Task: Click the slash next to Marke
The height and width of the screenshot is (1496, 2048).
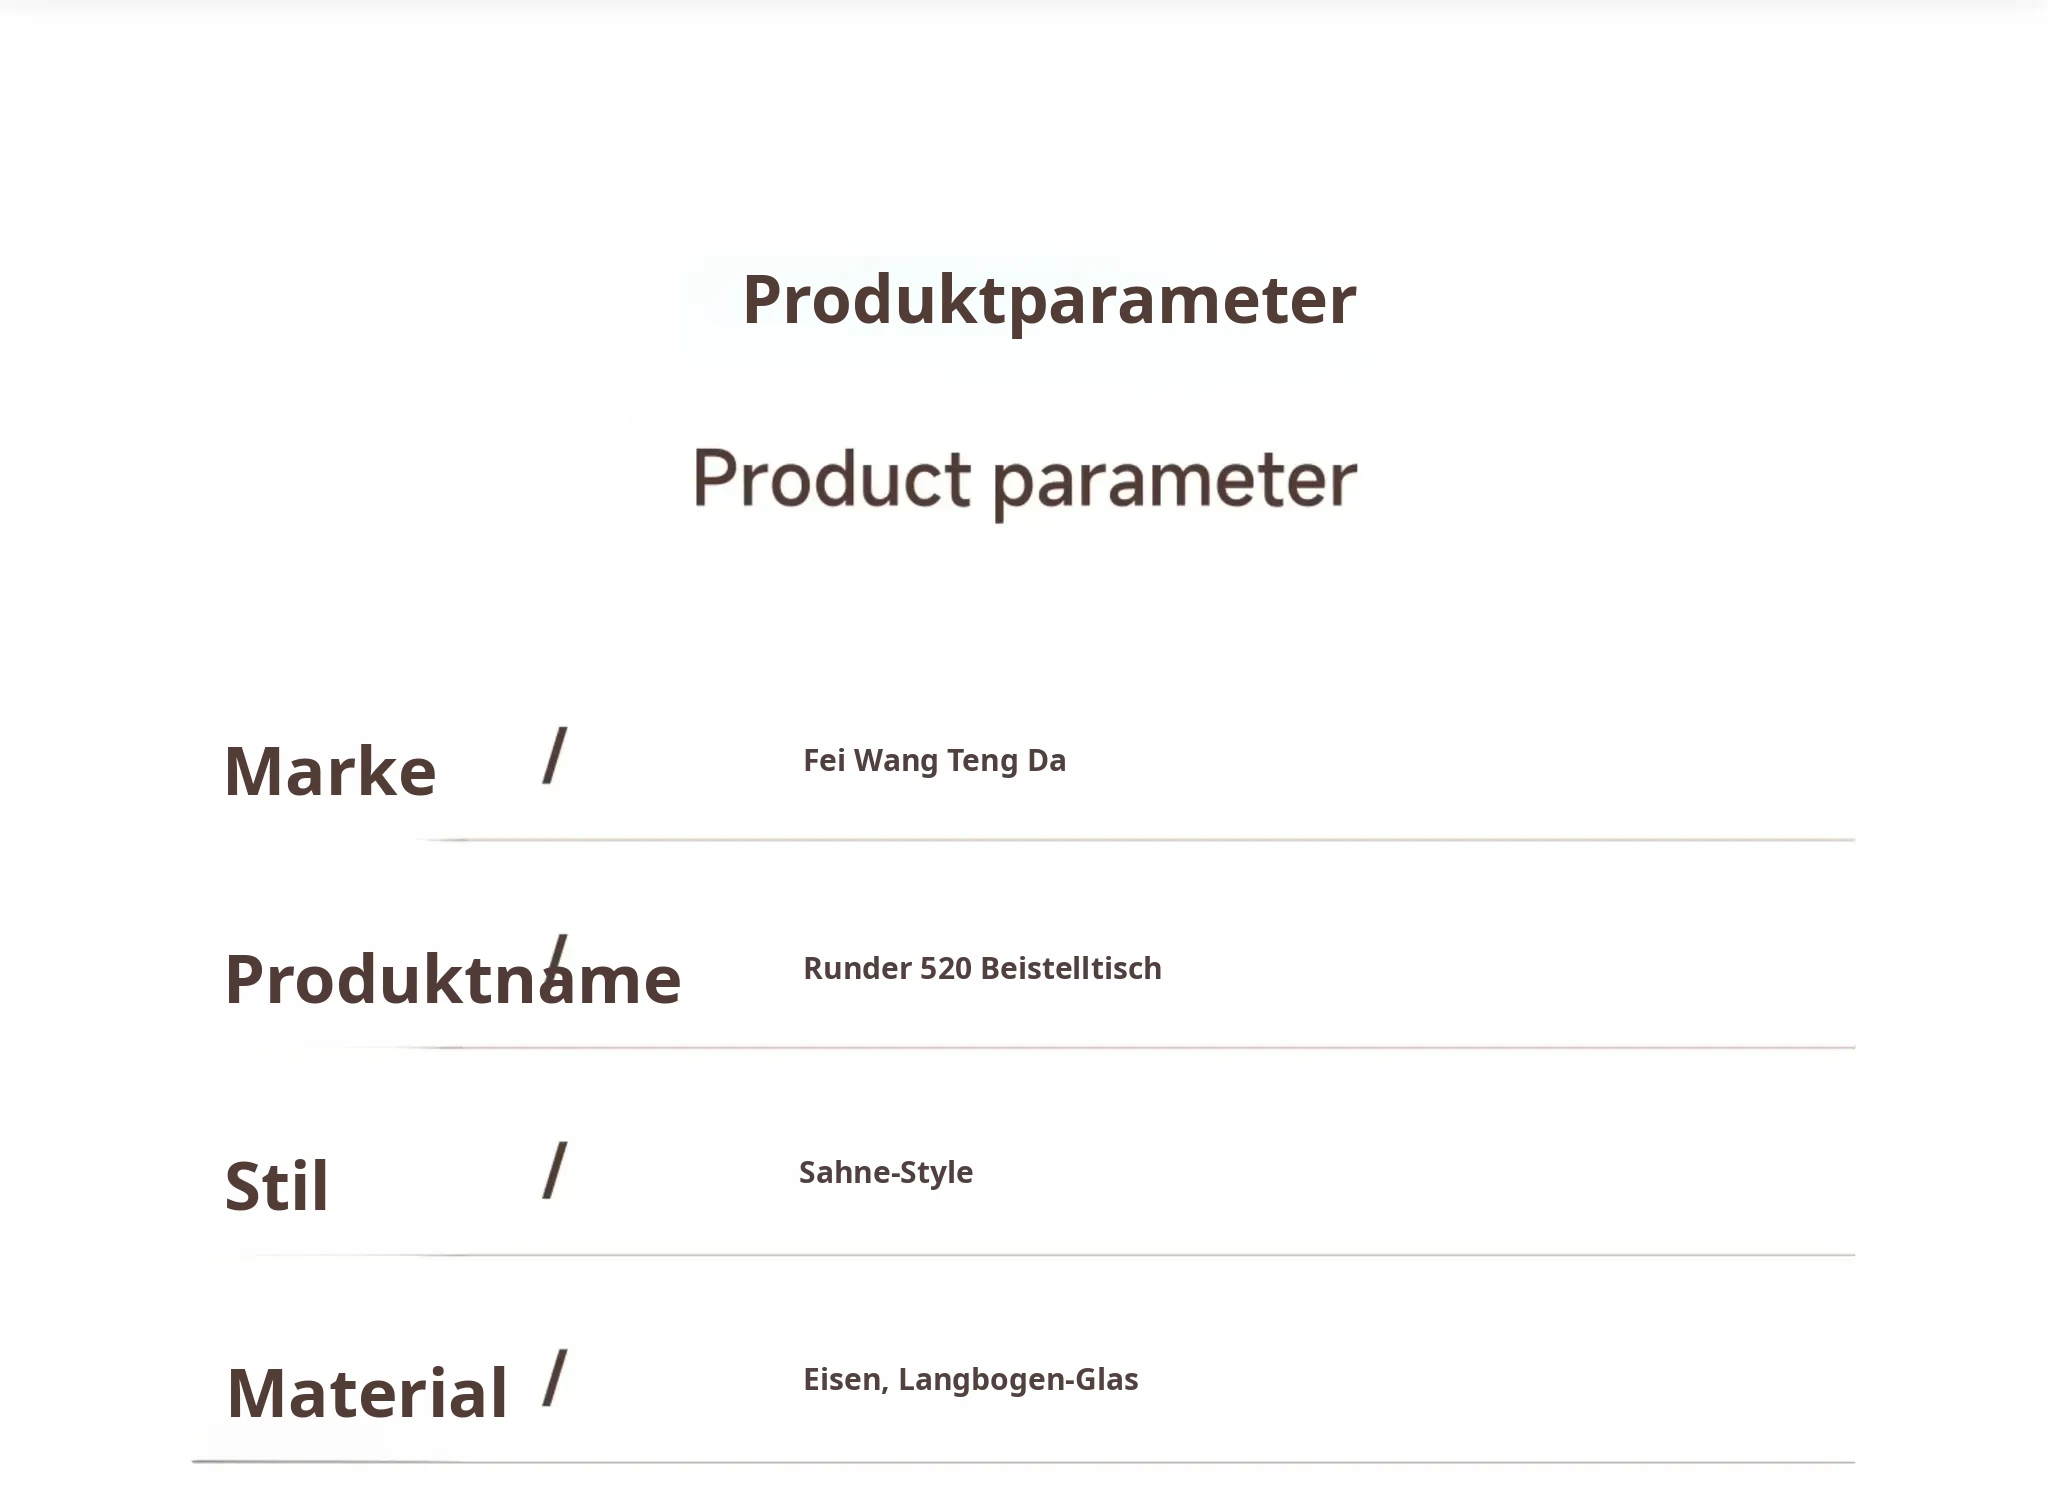Action: (x=555, y=755)
